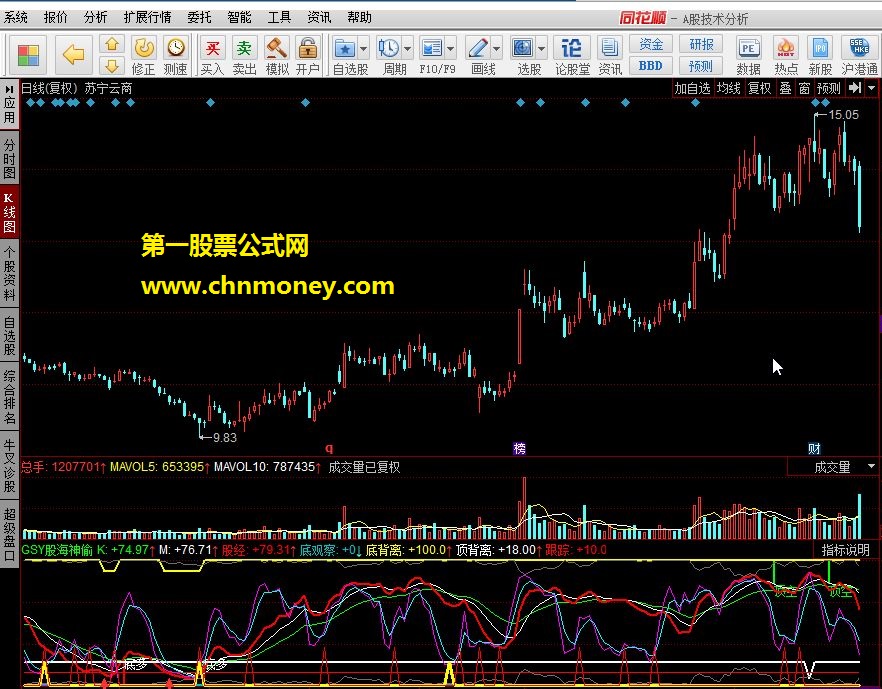882x689 pixels.
Task: Toggle the chart's 预测 forecast button
Action: click(x=829, y=88)
